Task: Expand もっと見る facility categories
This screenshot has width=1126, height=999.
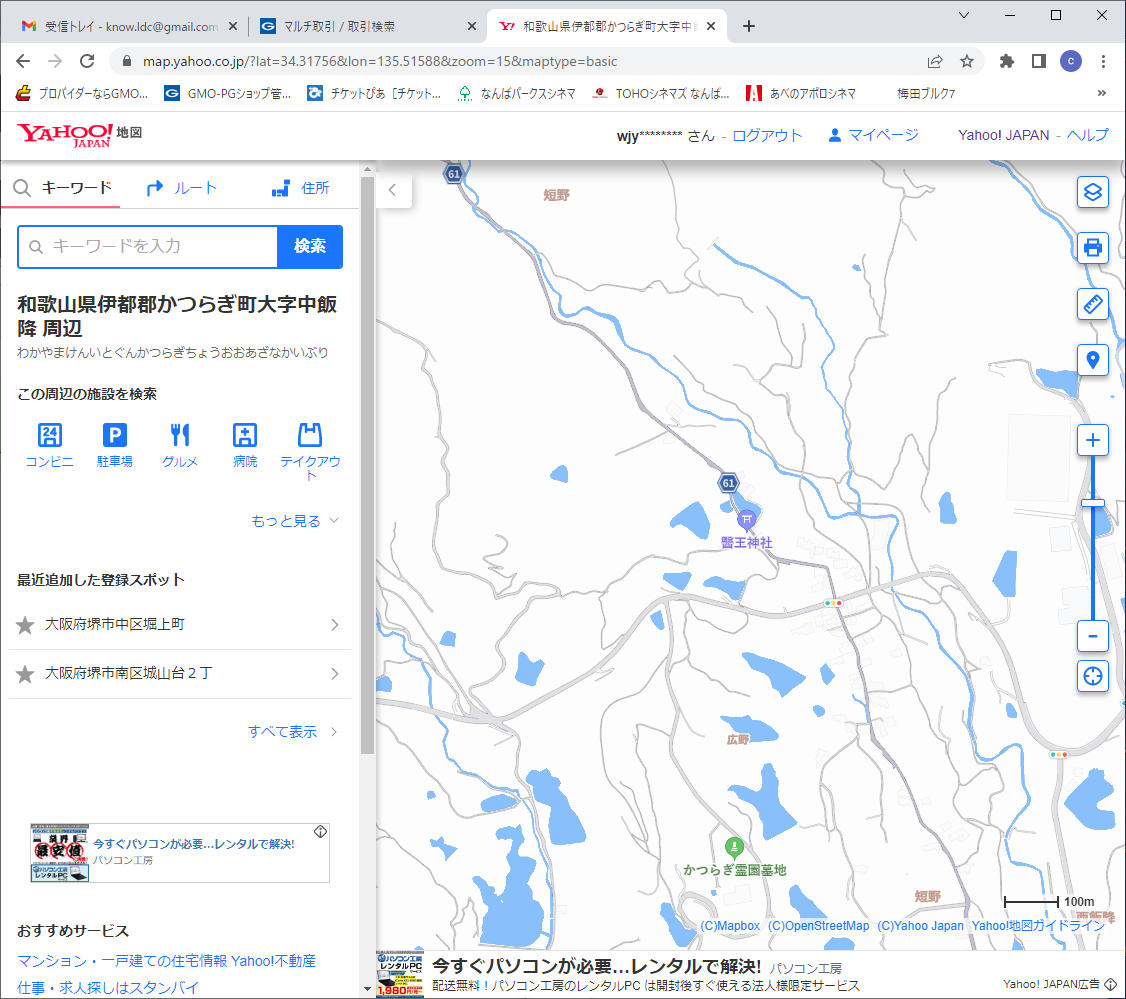Action: (x=296, y=521)
